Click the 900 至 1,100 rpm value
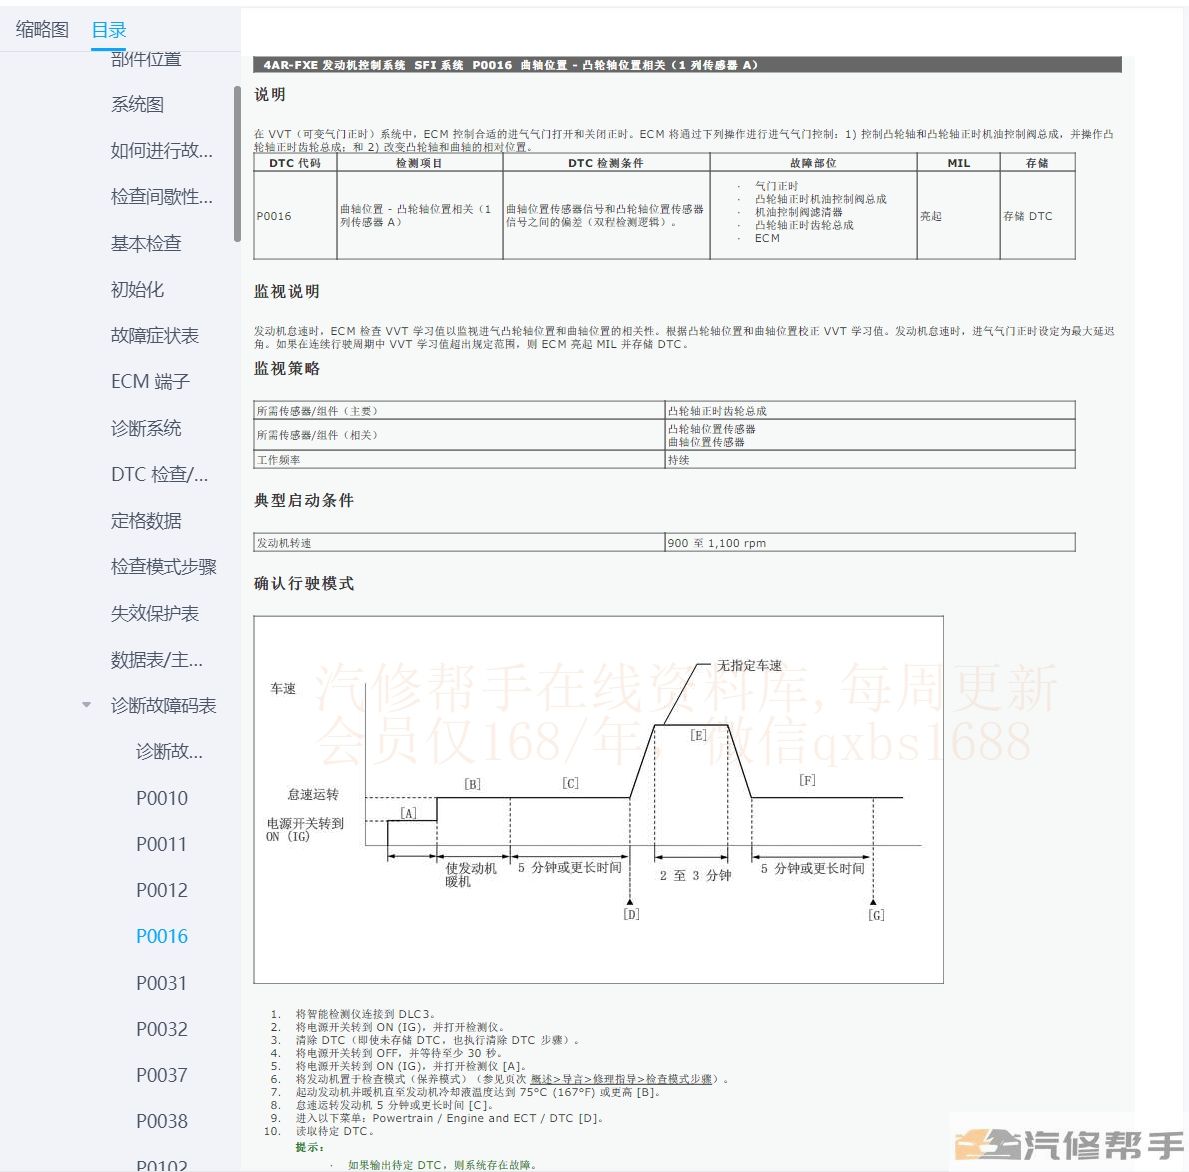Image resolution: width=1189 pixels, height=1172 pixels. pos(870,543)
